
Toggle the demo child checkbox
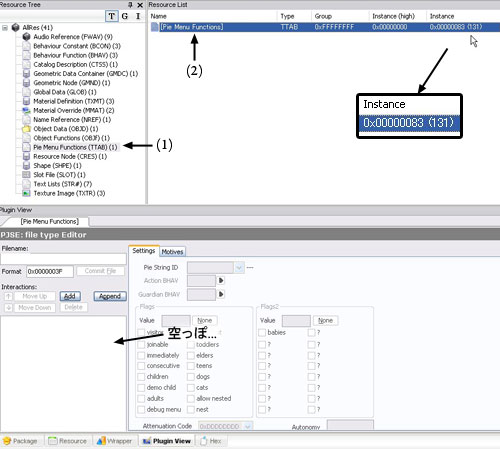[141, 388]
